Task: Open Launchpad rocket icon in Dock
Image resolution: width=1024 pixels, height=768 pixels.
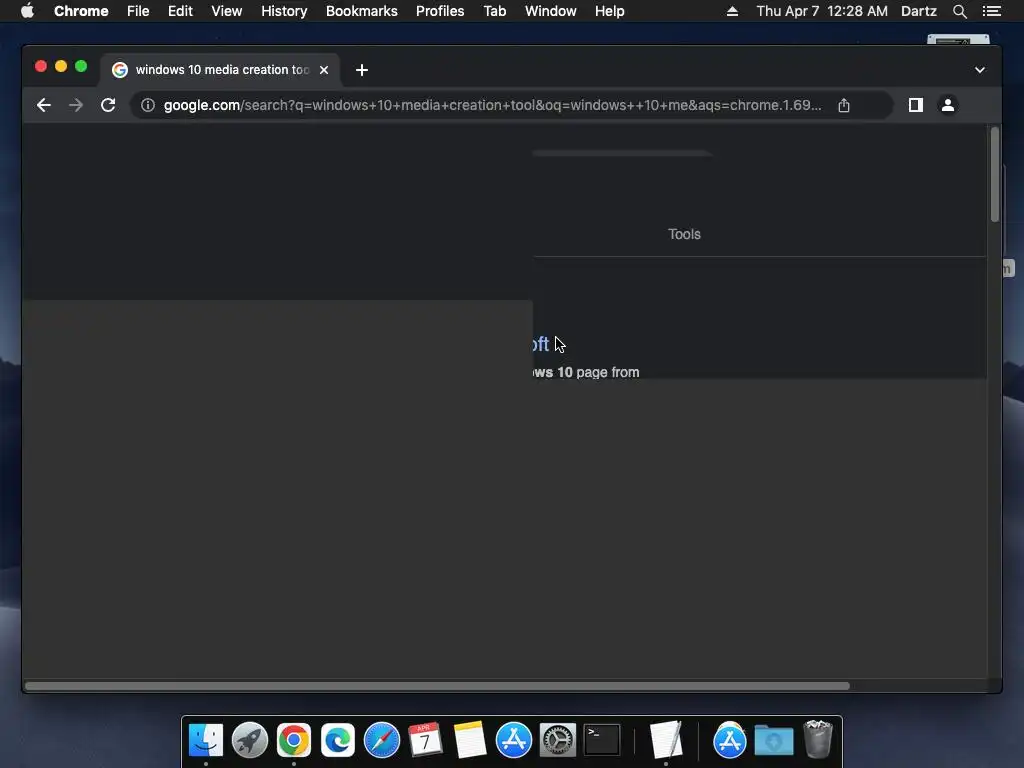Action: click(x=249, y=740)
